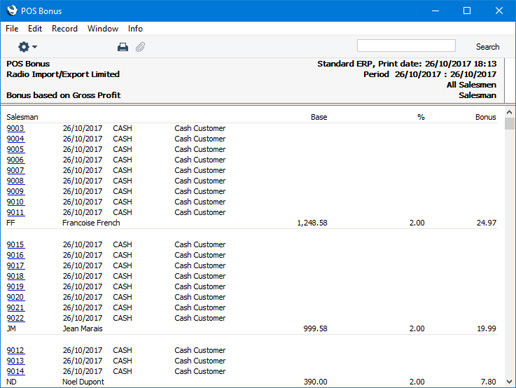Select Noel Dupont salesman name
This screenshot has height=388, width=516.
[83, 382]
